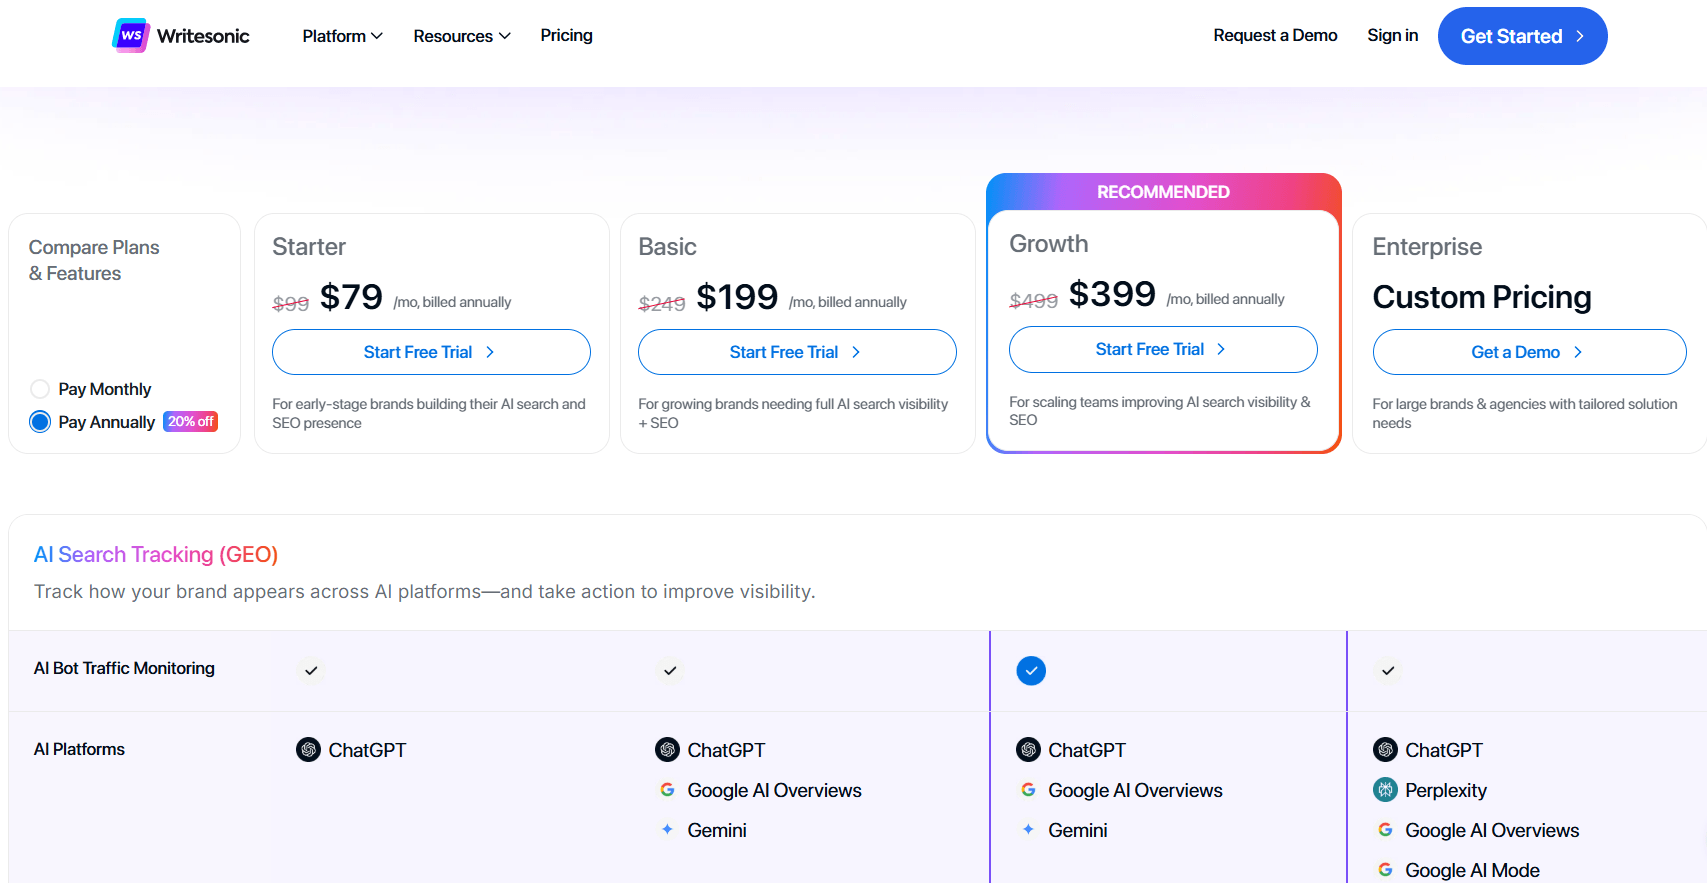Click the Growth plan title

[x=1048, y=244]
